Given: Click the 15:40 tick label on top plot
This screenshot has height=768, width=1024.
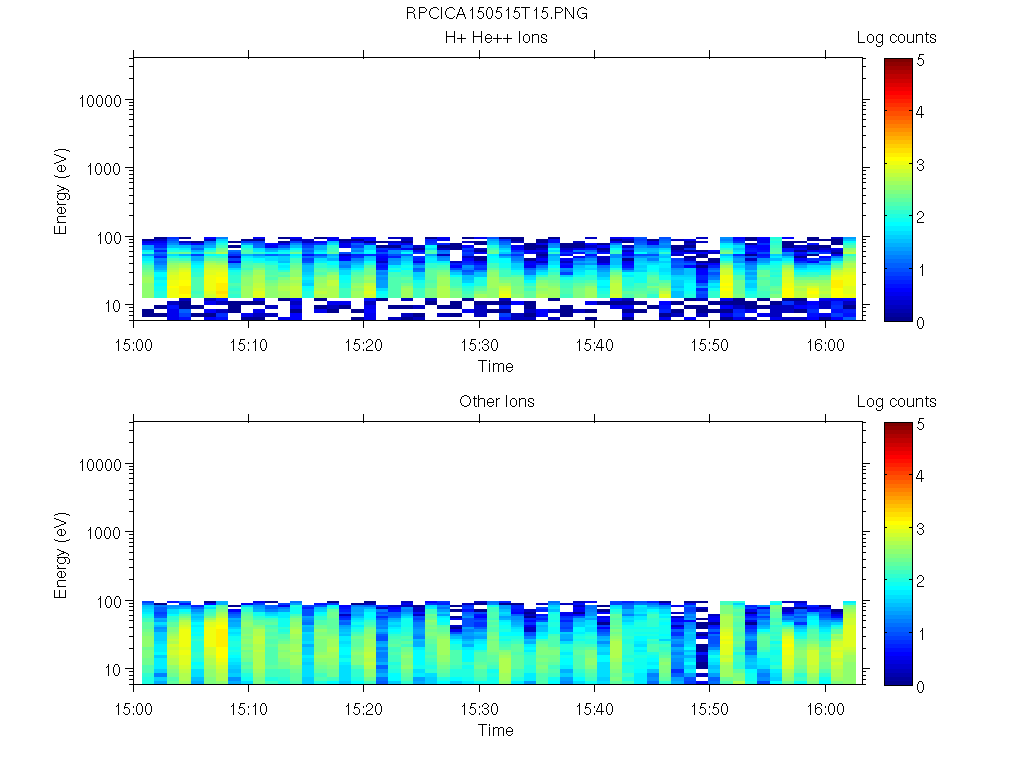Looking at the screenshot, I should click(594, 345).
